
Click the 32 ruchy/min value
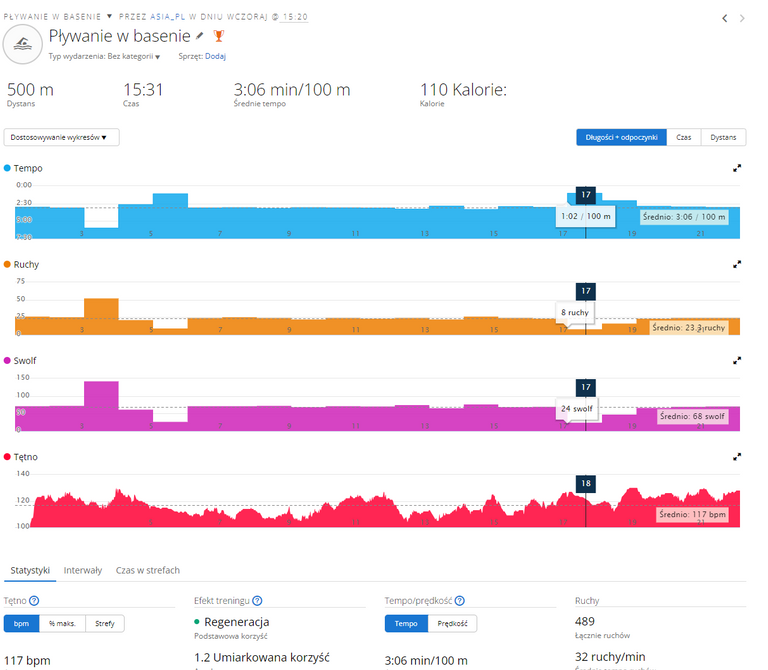coord(610,657)
